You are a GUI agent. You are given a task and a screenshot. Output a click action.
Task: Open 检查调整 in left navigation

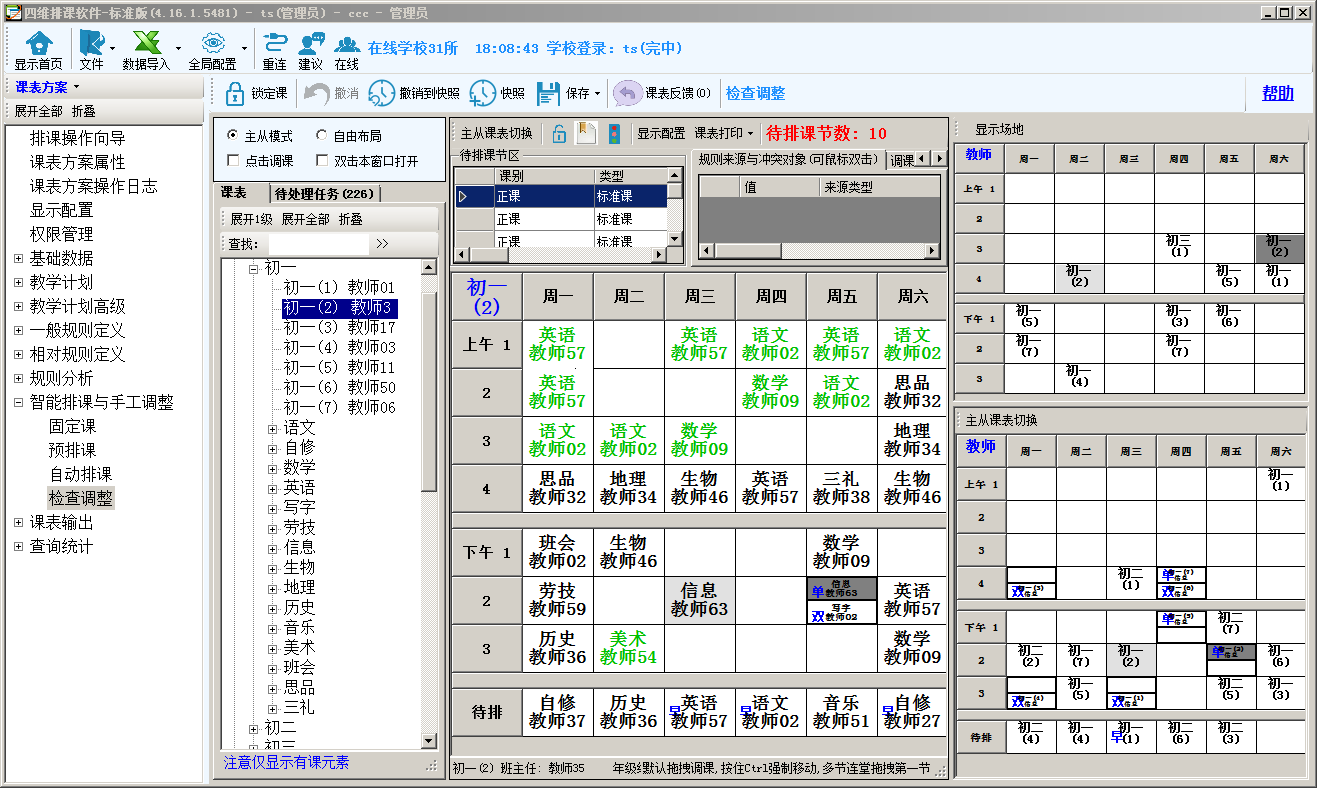[x=81, y=498]
